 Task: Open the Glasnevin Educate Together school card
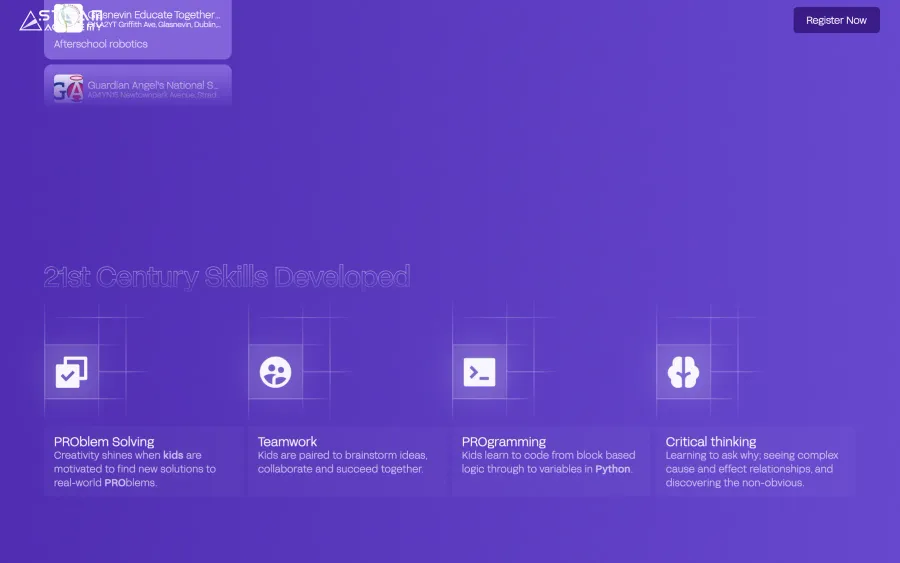point(138,29)
